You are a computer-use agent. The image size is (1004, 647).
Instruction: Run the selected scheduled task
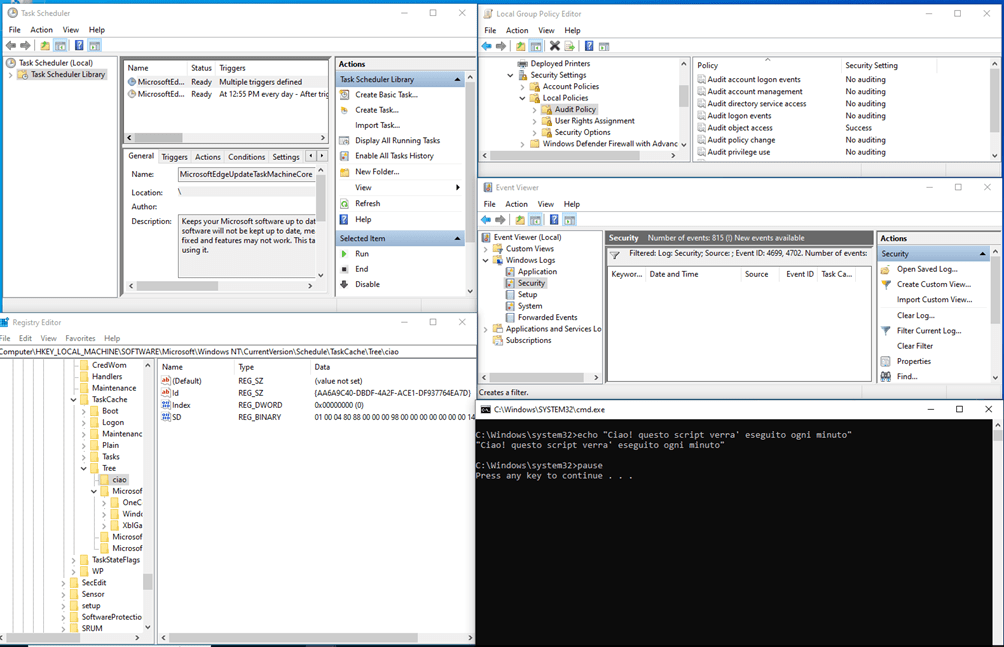[x=361, y=254]
